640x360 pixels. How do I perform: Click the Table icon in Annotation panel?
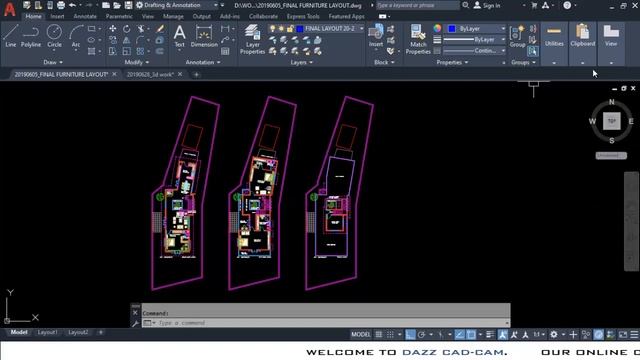tap(225, 51)
